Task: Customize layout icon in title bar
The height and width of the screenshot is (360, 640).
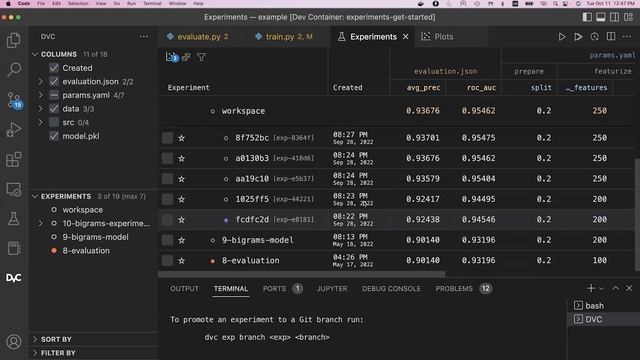Action: [629, 17]
